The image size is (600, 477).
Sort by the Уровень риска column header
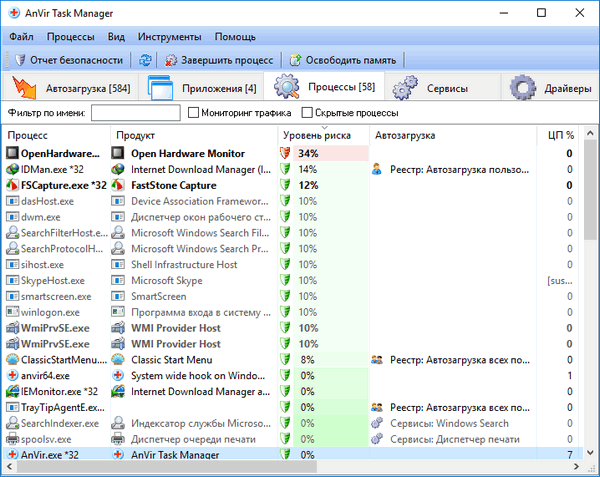(317, 134)
